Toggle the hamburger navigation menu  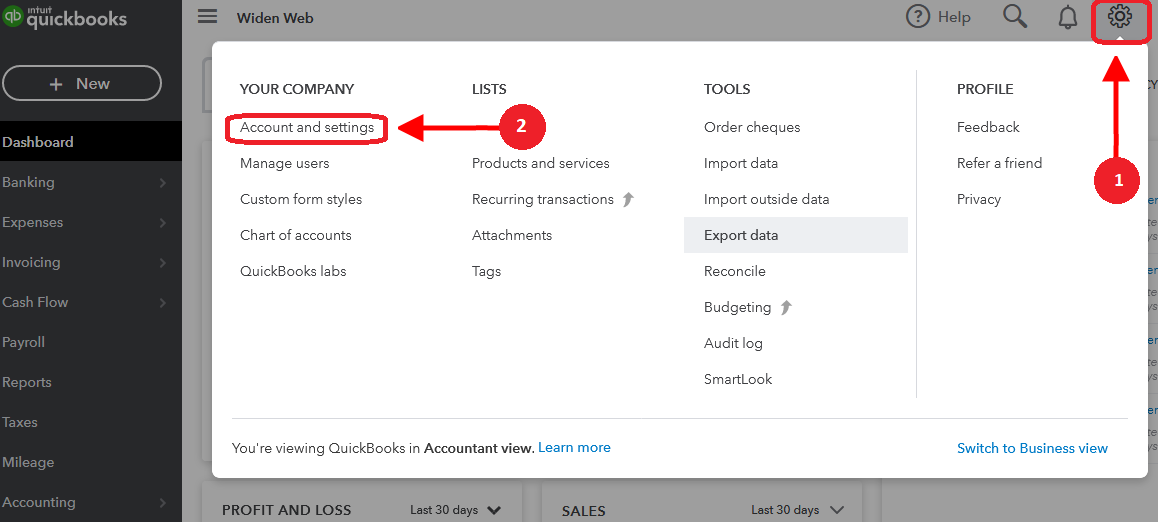click(x=207, y=17)
